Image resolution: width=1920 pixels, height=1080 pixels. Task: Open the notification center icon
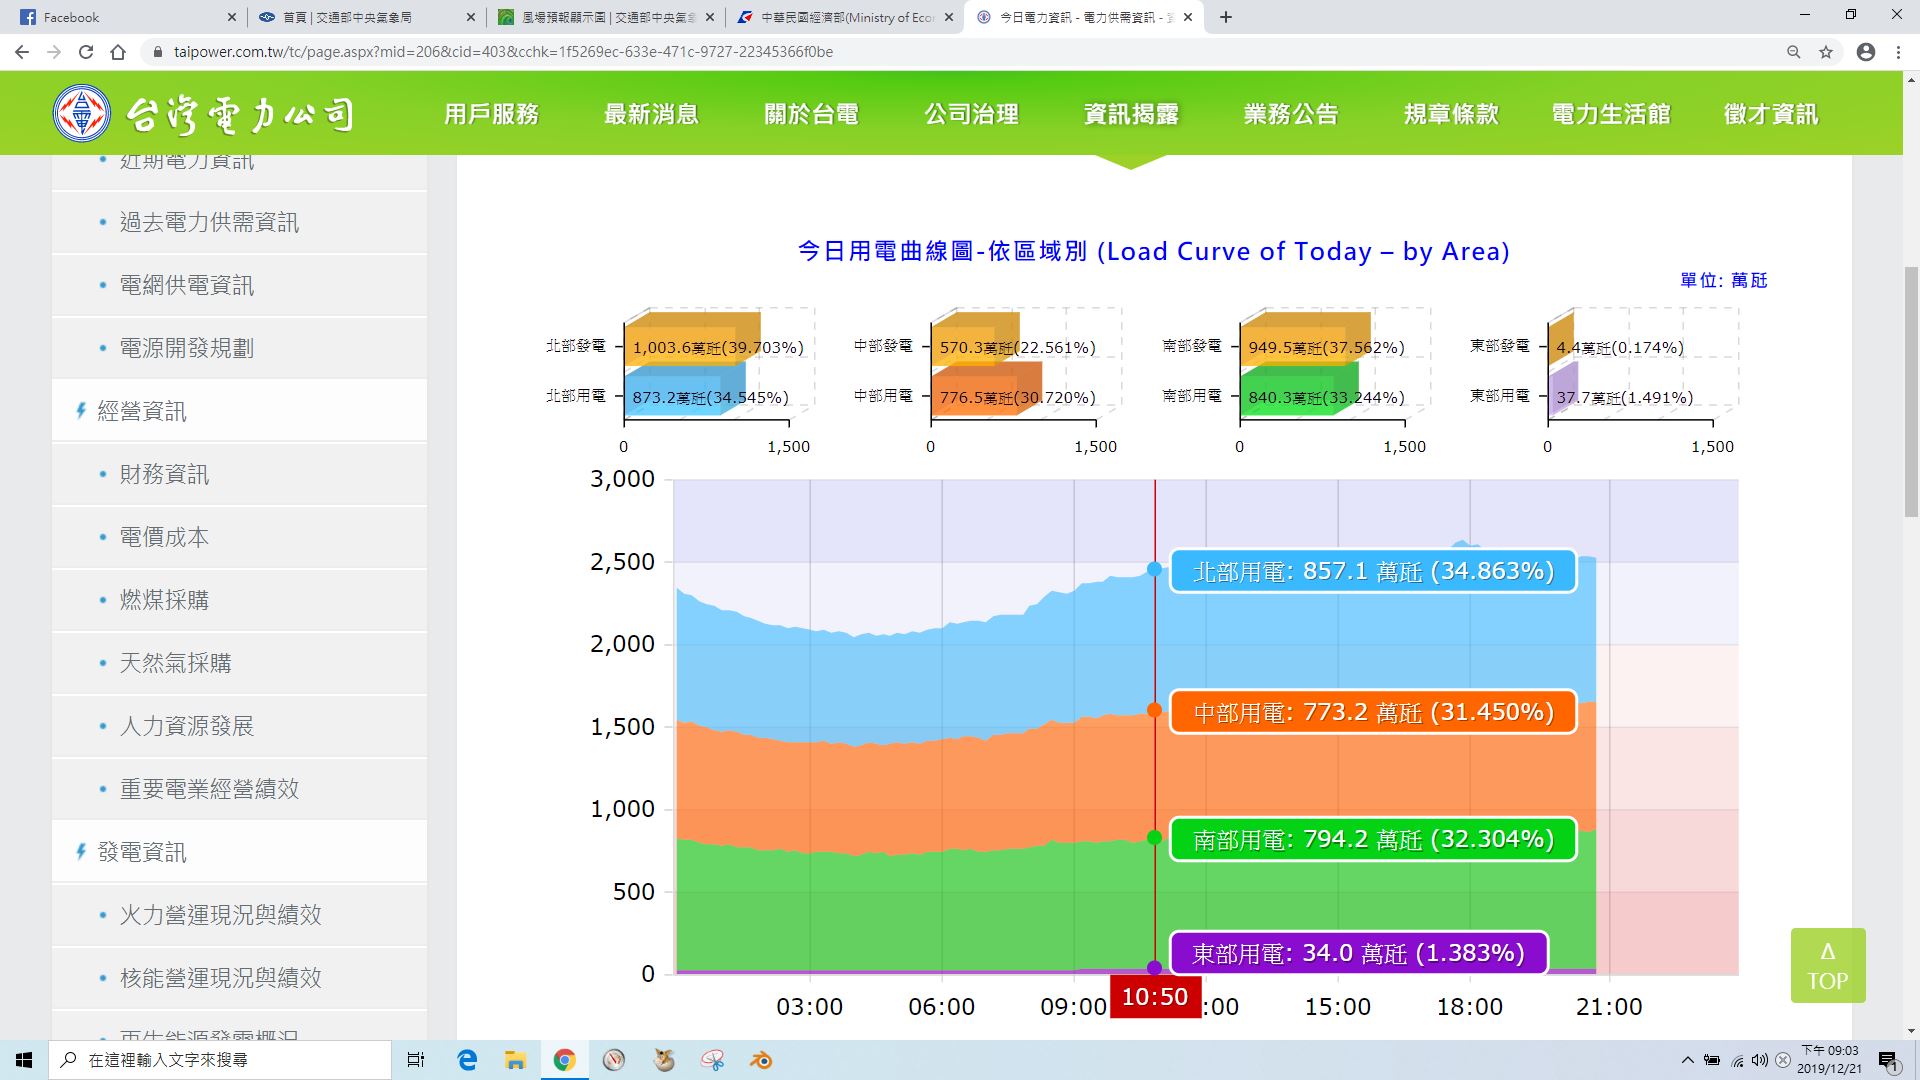[1888, 1060]
